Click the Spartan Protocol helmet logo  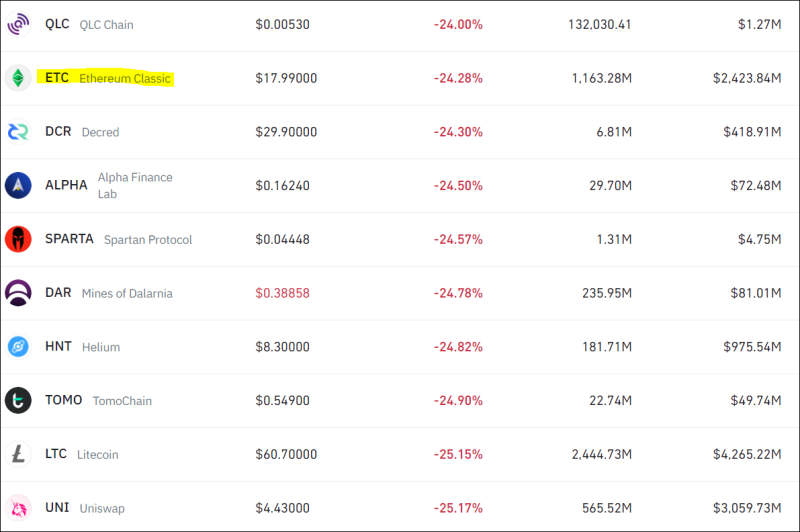point(18,239)
